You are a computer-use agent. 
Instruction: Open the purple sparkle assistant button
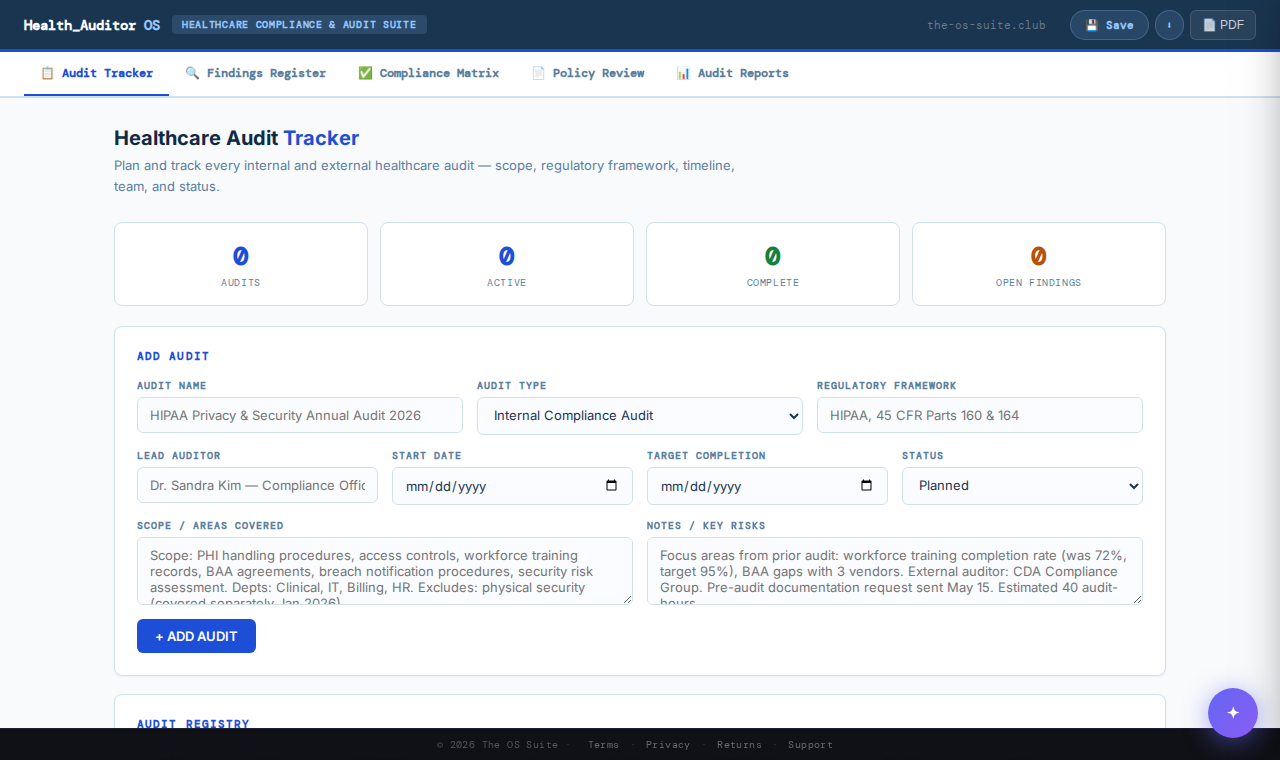coord(1233,713)
